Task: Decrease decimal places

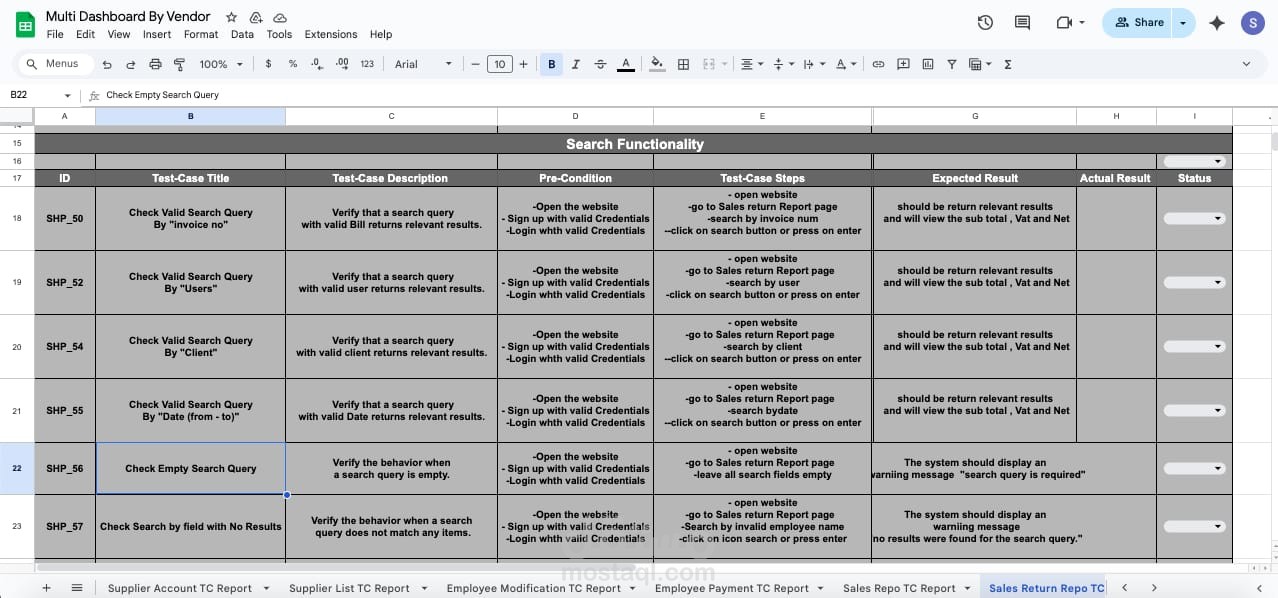Action: 317,64
